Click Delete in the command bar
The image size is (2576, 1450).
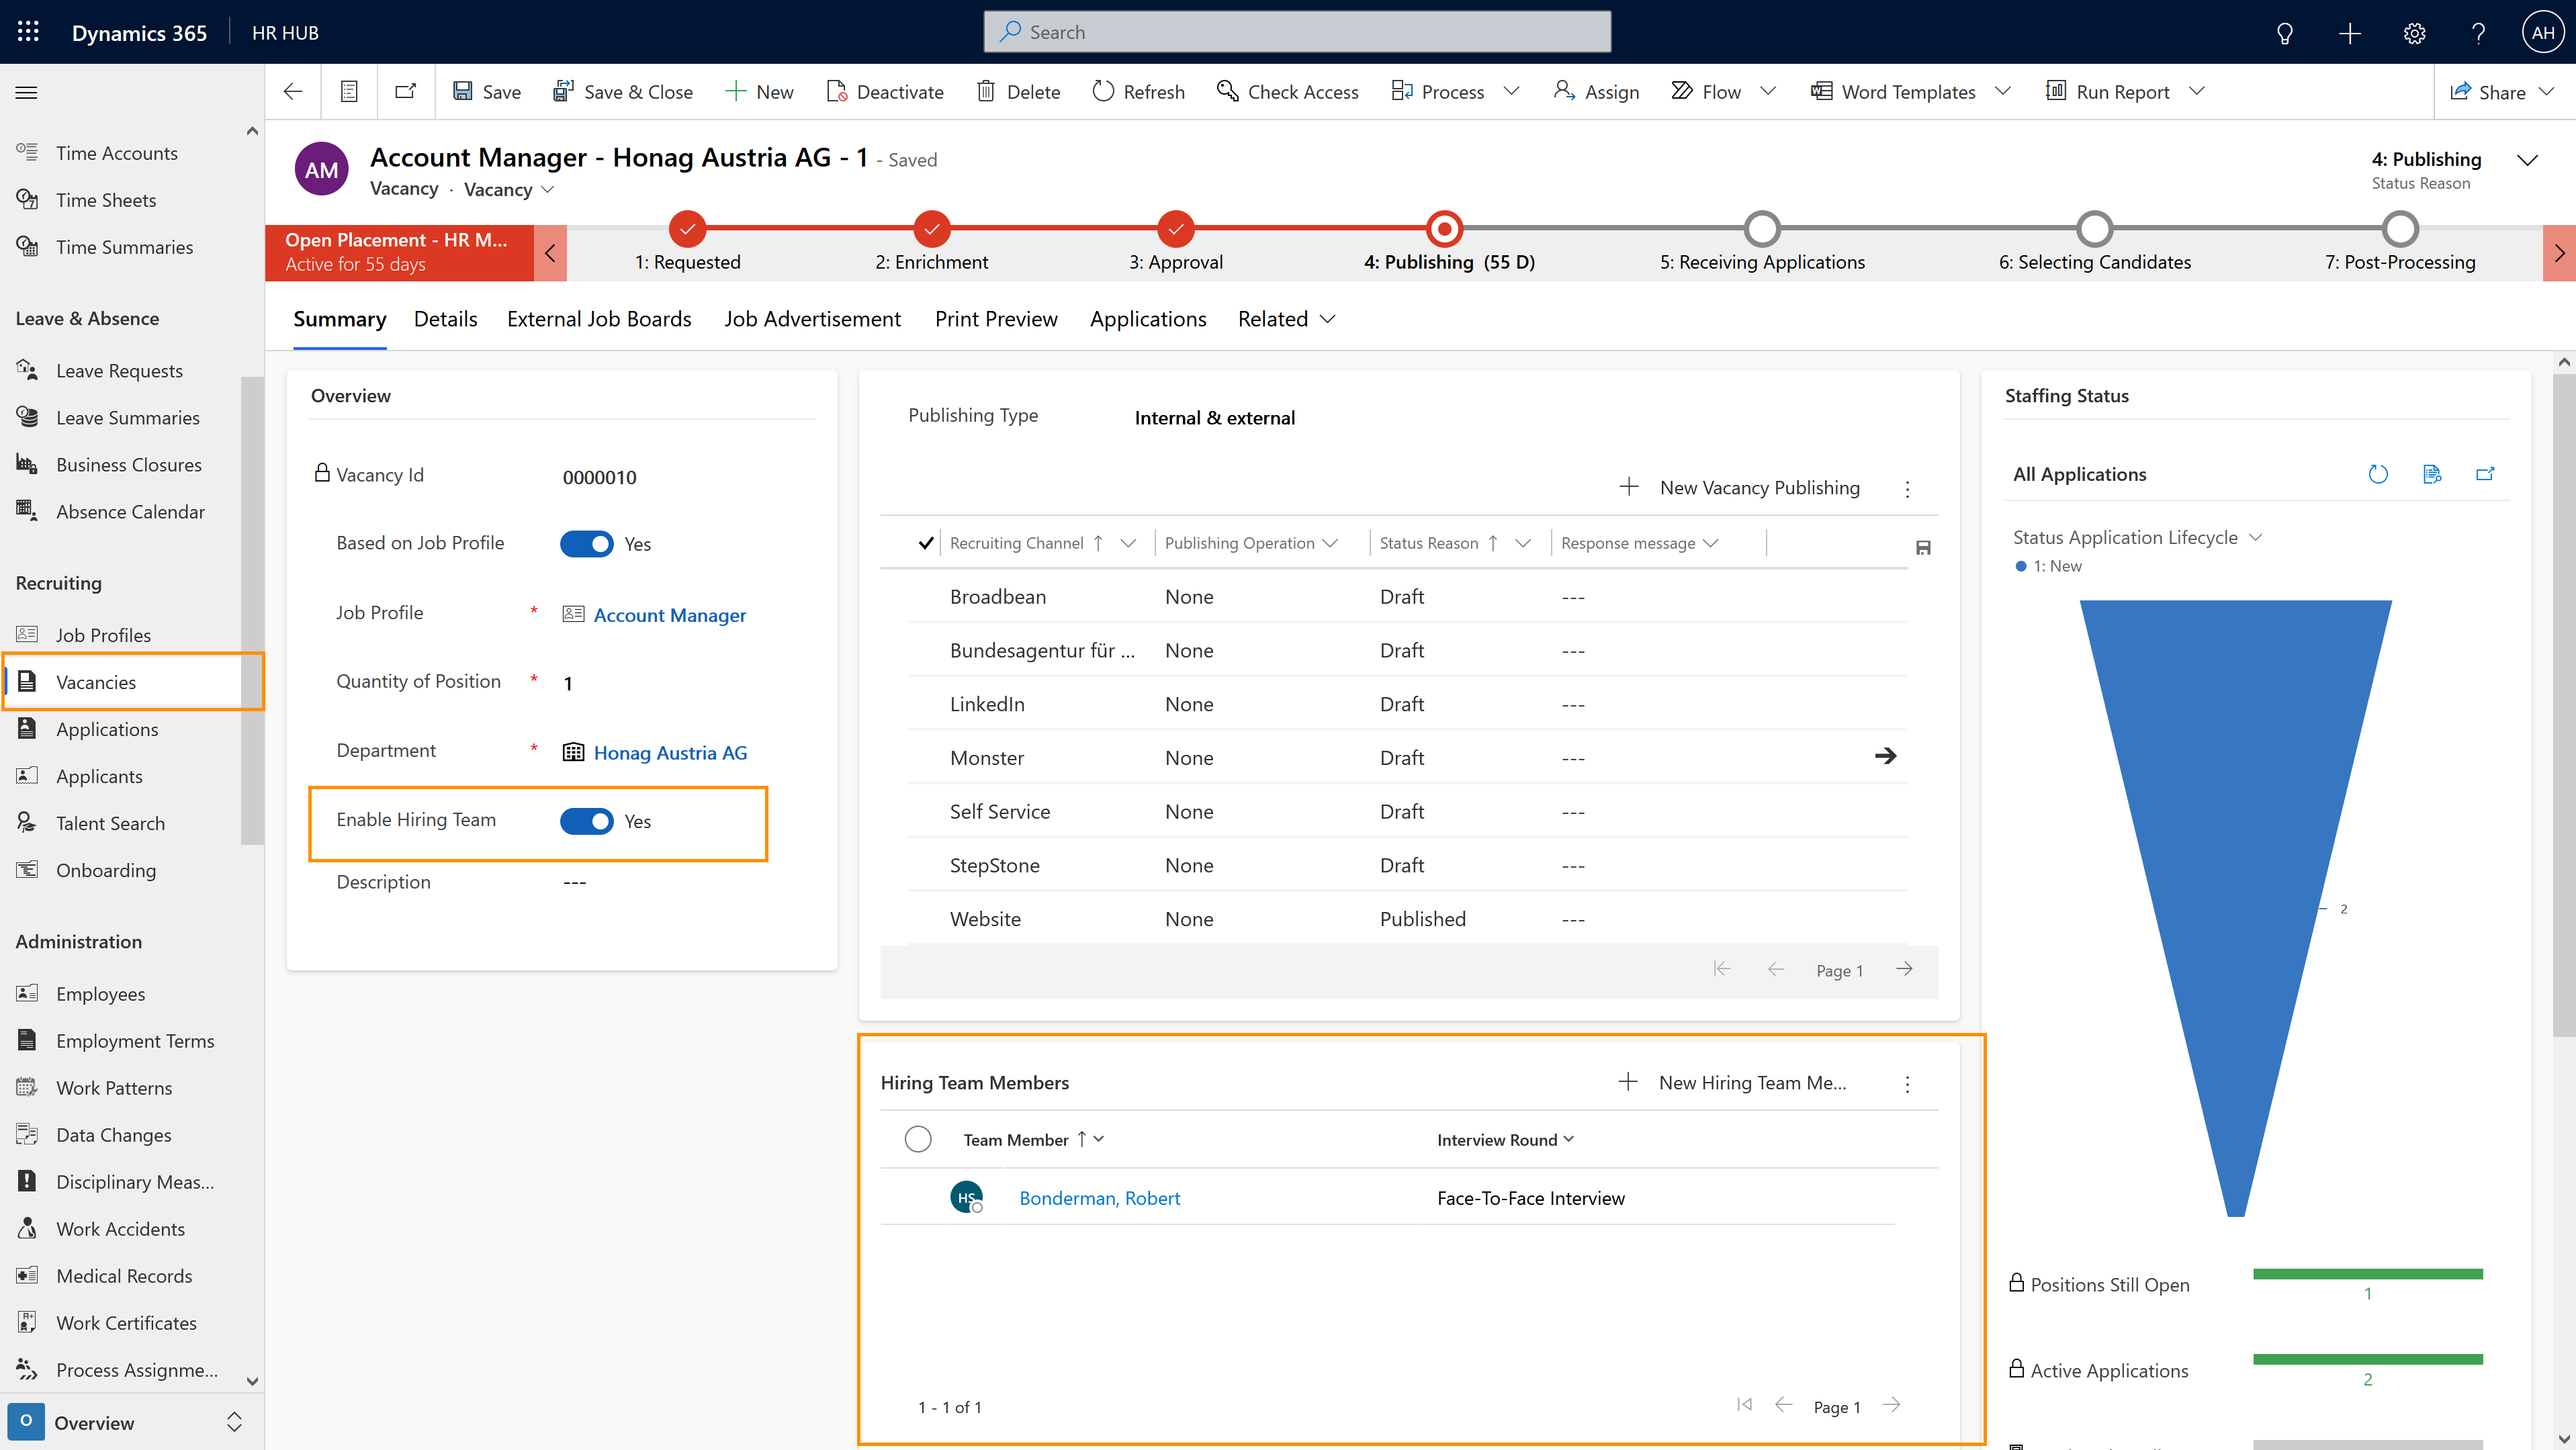1018,92
